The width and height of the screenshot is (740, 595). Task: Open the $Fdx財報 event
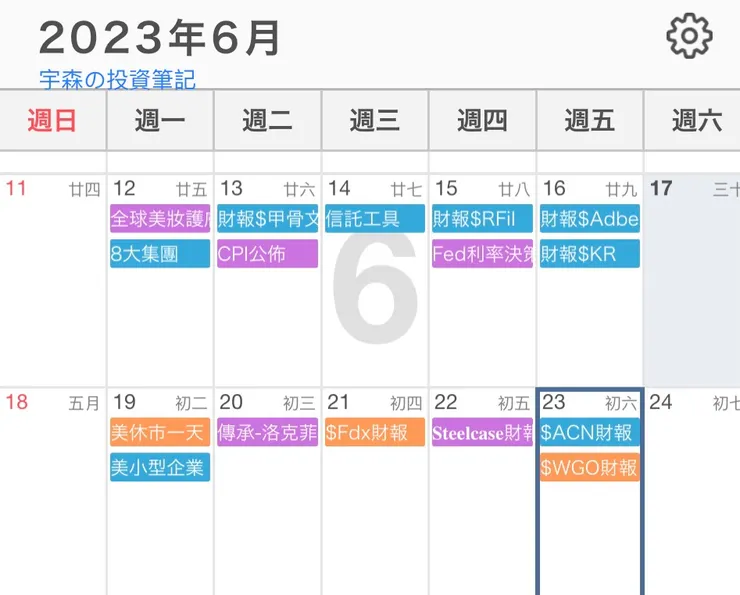[x=375, y=432]
